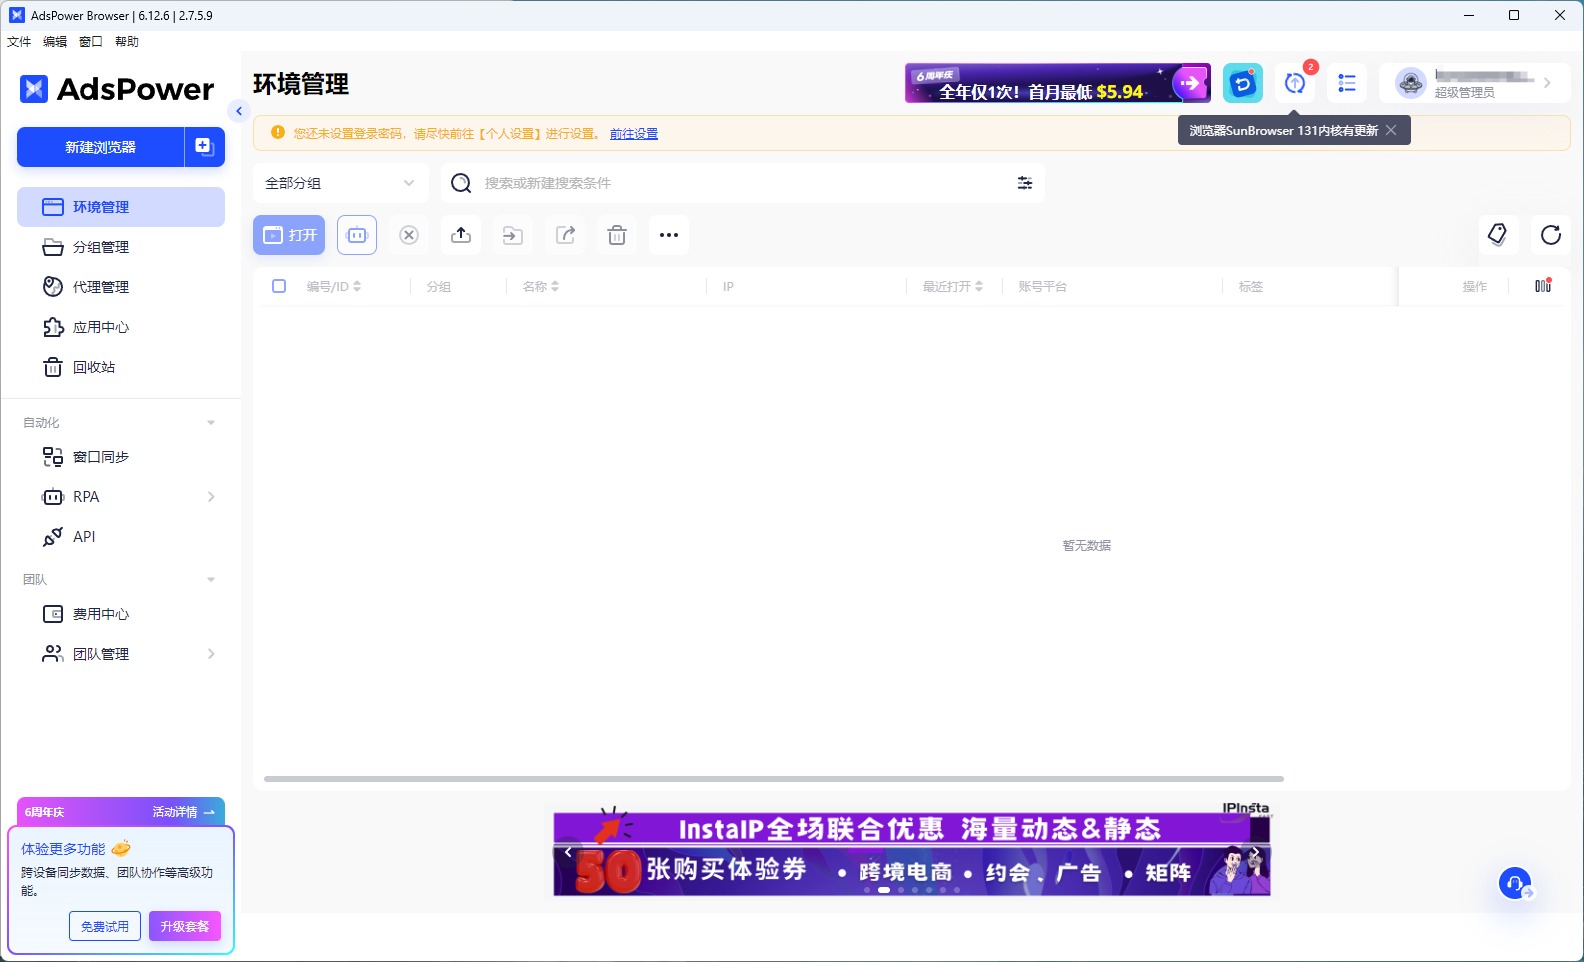The height and width of the screenshot is (962, 1584).
Task: Click the horizontal table scrollbar
Action: pyautogui.click(x=773, y=778)
